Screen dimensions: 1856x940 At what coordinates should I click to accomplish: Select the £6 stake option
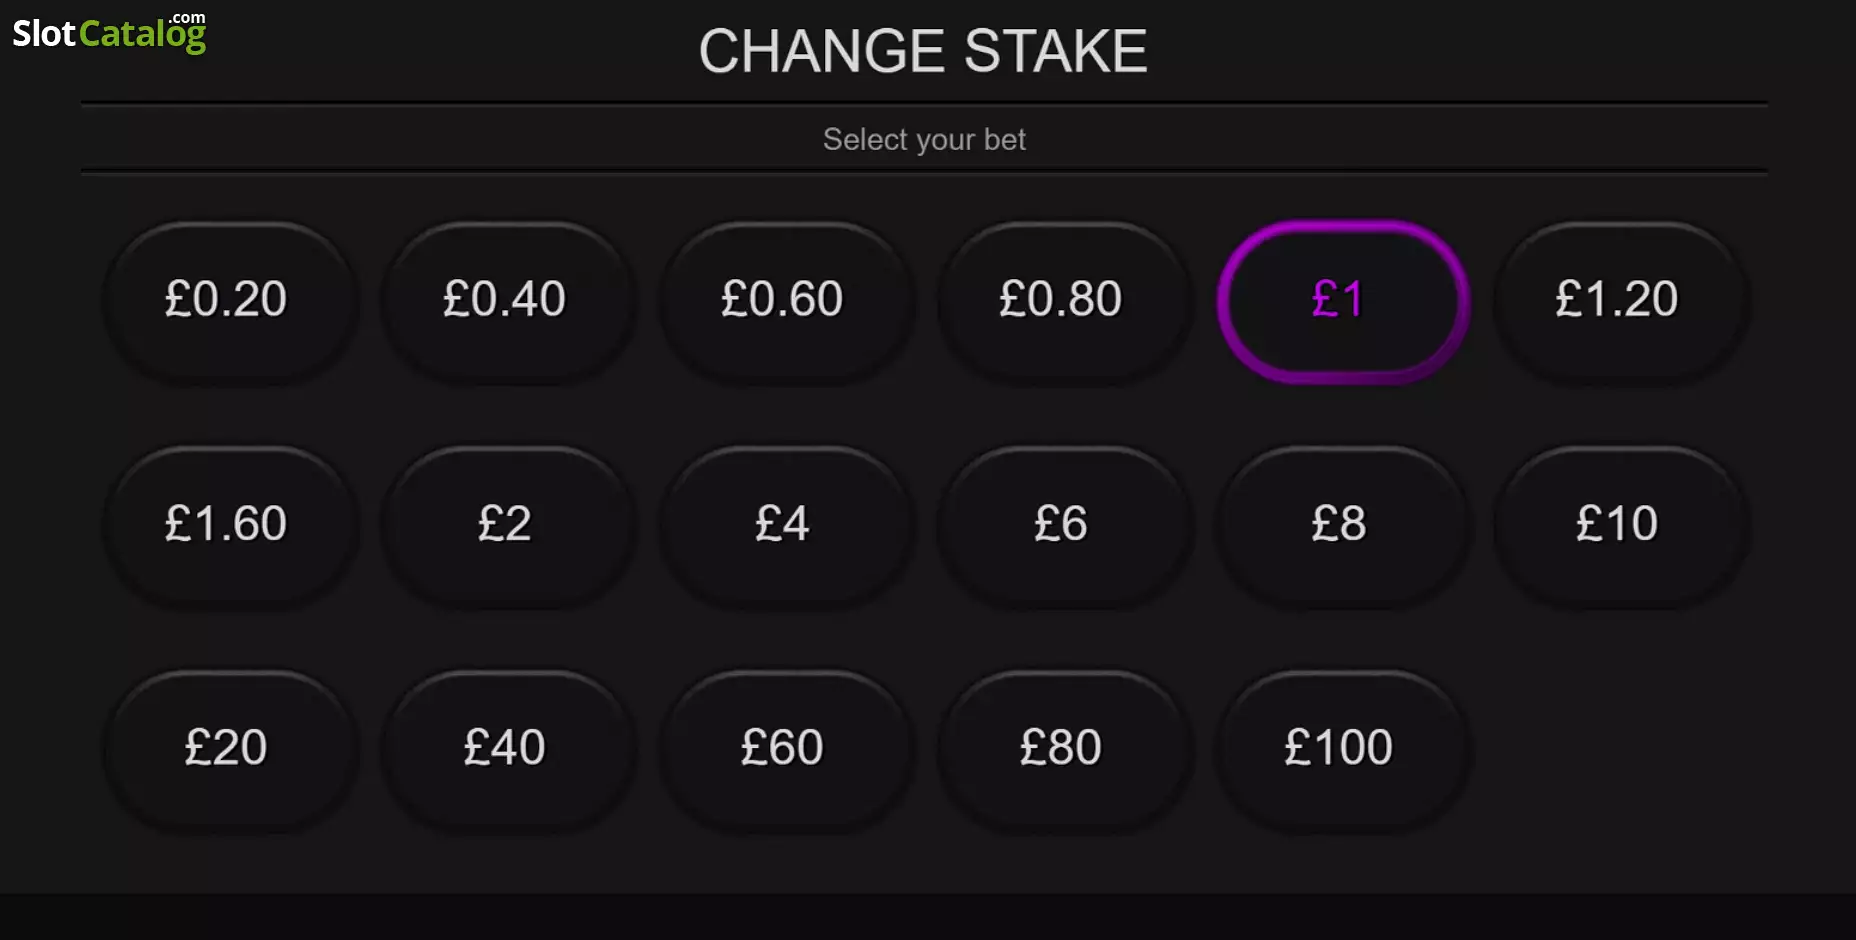point(1062,525)
